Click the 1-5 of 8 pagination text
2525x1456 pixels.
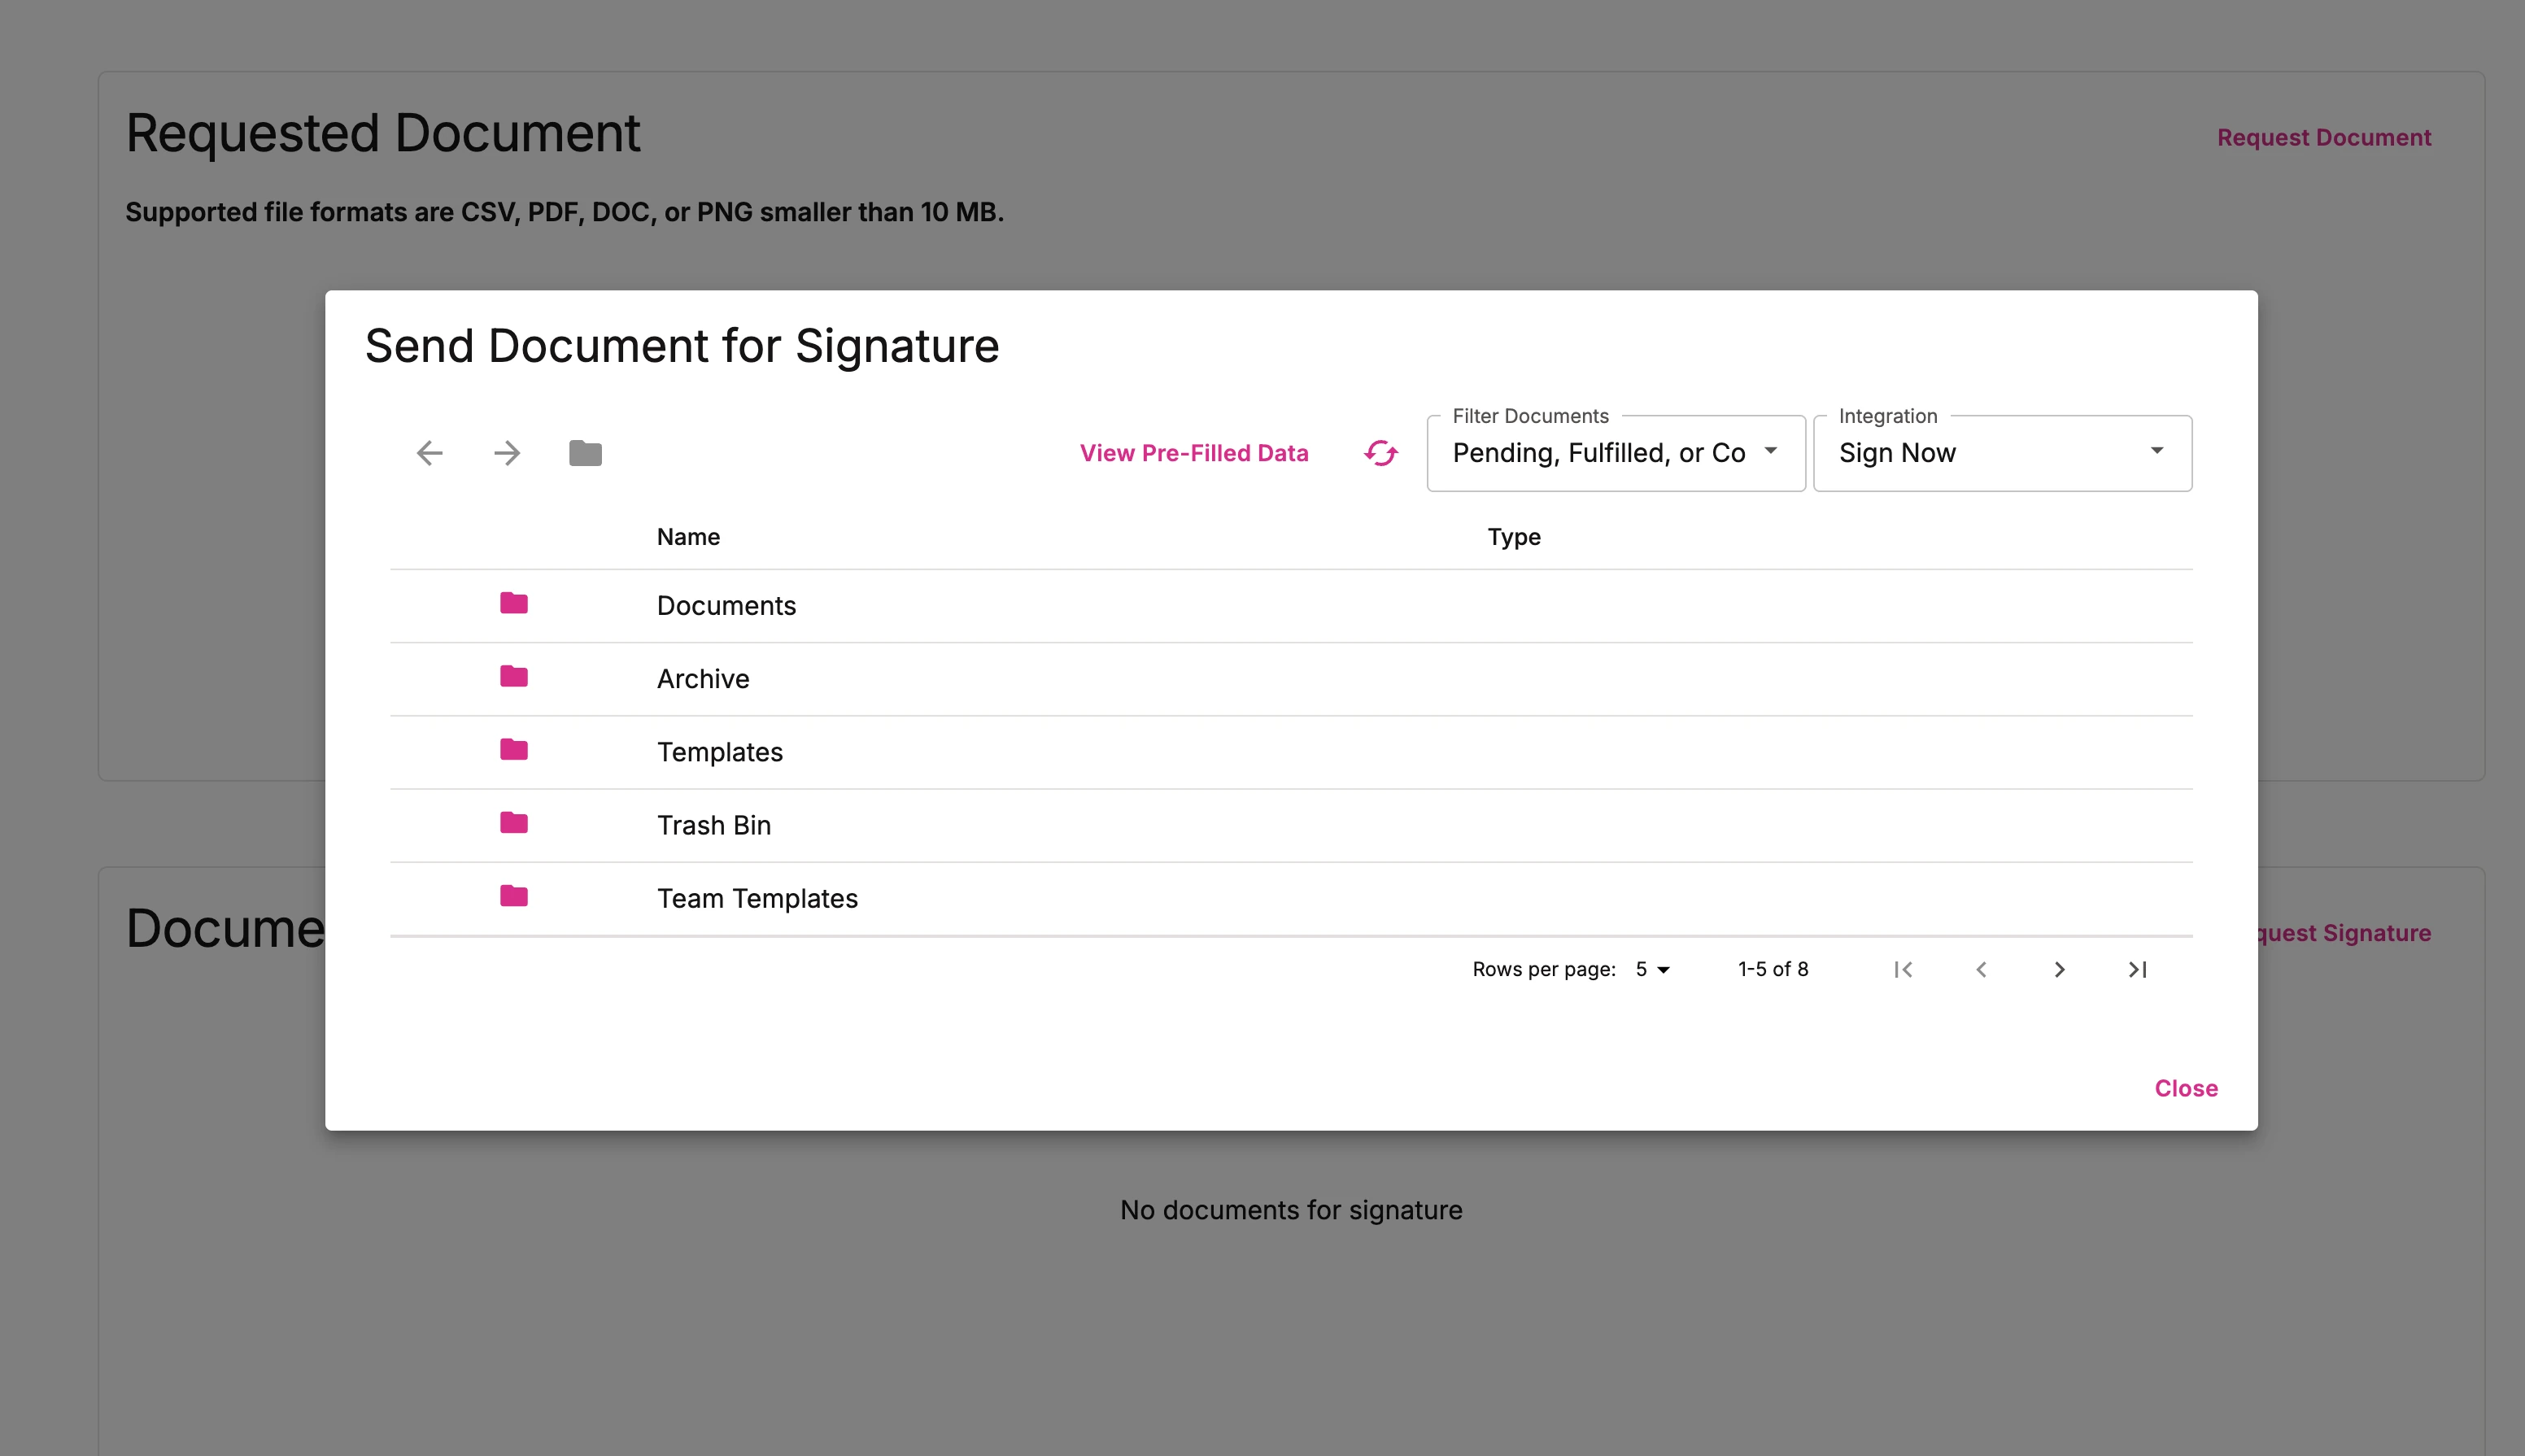(x=1773, y=969)
